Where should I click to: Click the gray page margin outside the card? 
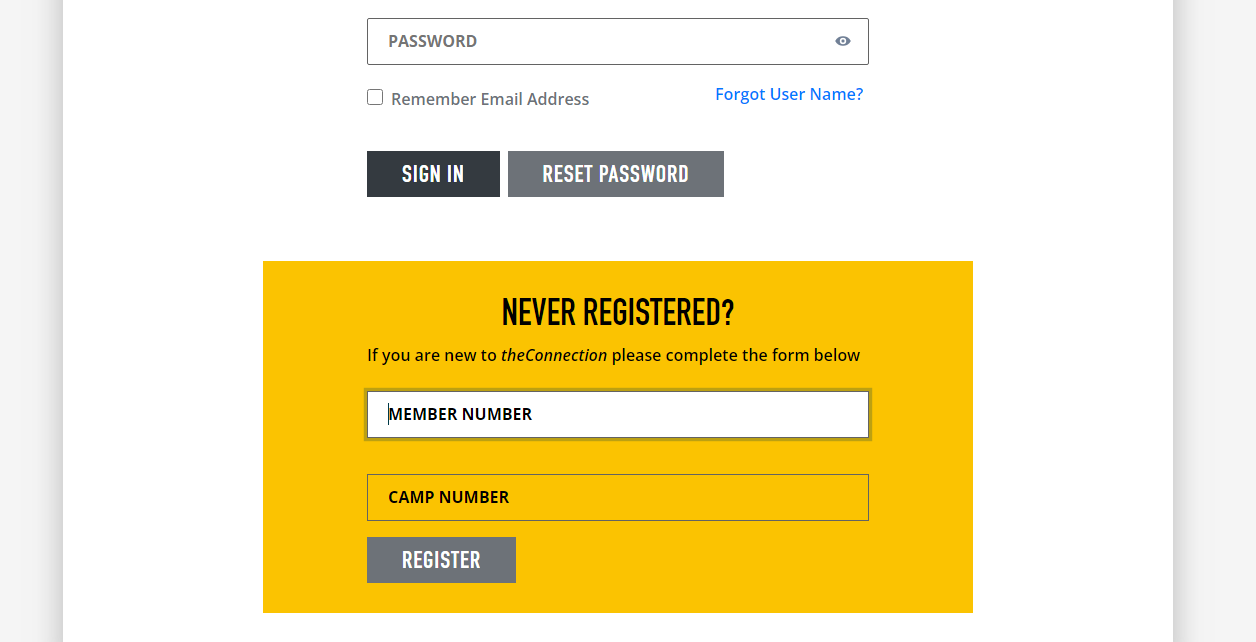[x=1215, y=320]
